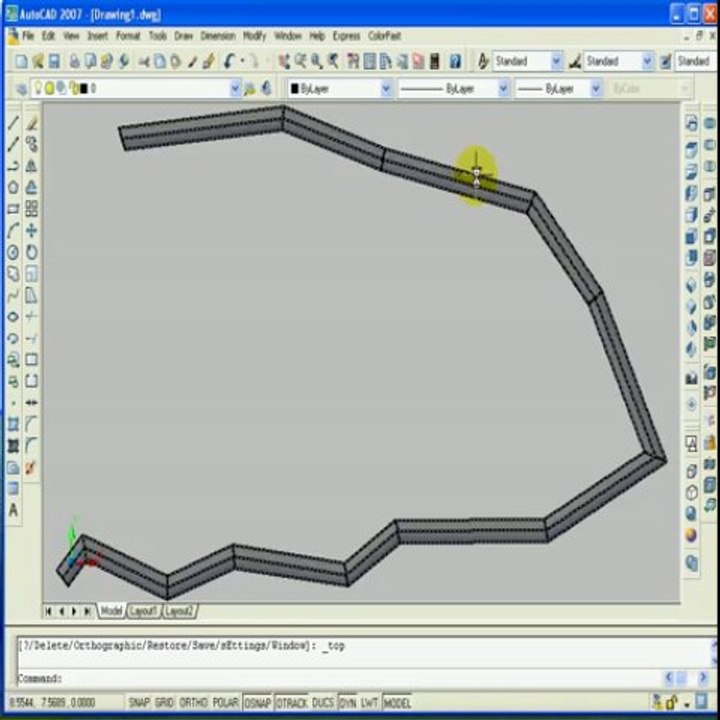Open the dimension style Standard dropdown
This screenshot has width=720, height=720.
[x=647, y=61]
